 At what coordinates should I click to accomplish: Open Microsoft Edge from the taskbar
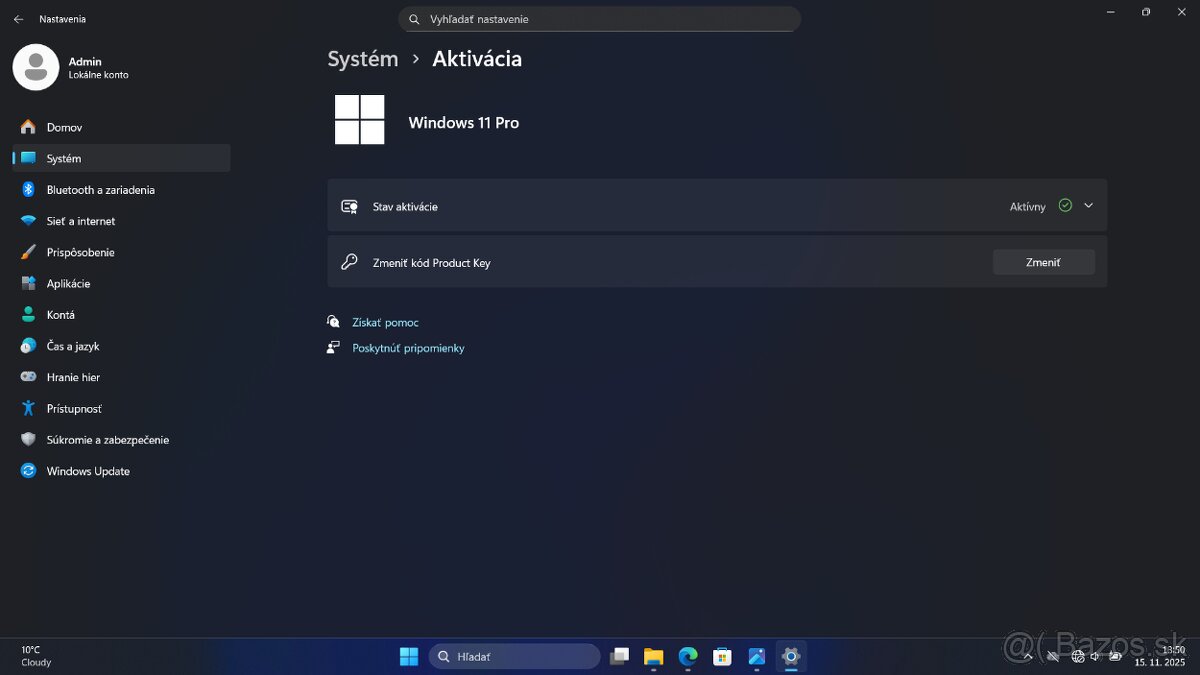688,657
